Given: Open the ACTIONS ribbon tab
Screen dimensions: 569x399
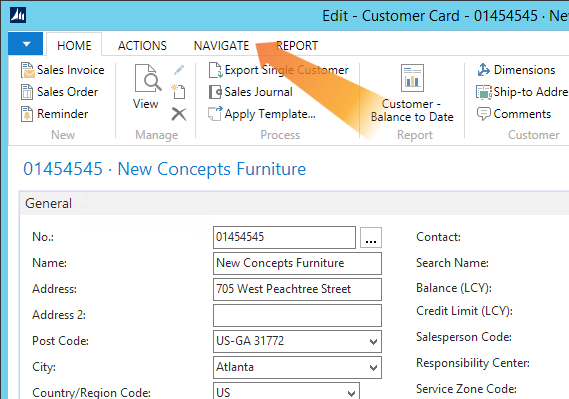Looking at the screenshot, I should [142, 45].
